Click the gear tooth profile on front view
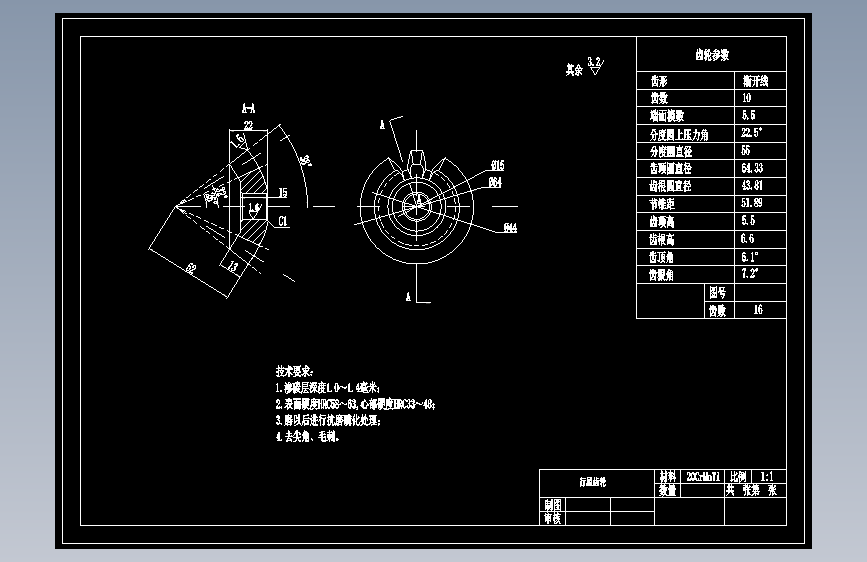This screenshot has height=562, width=867. (416, 162)
